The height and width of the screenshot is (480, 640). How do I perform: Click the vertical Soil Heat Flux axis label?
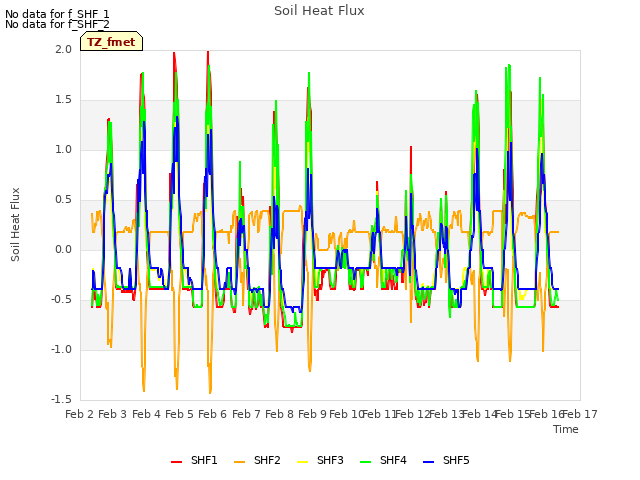tap(15, 224)
